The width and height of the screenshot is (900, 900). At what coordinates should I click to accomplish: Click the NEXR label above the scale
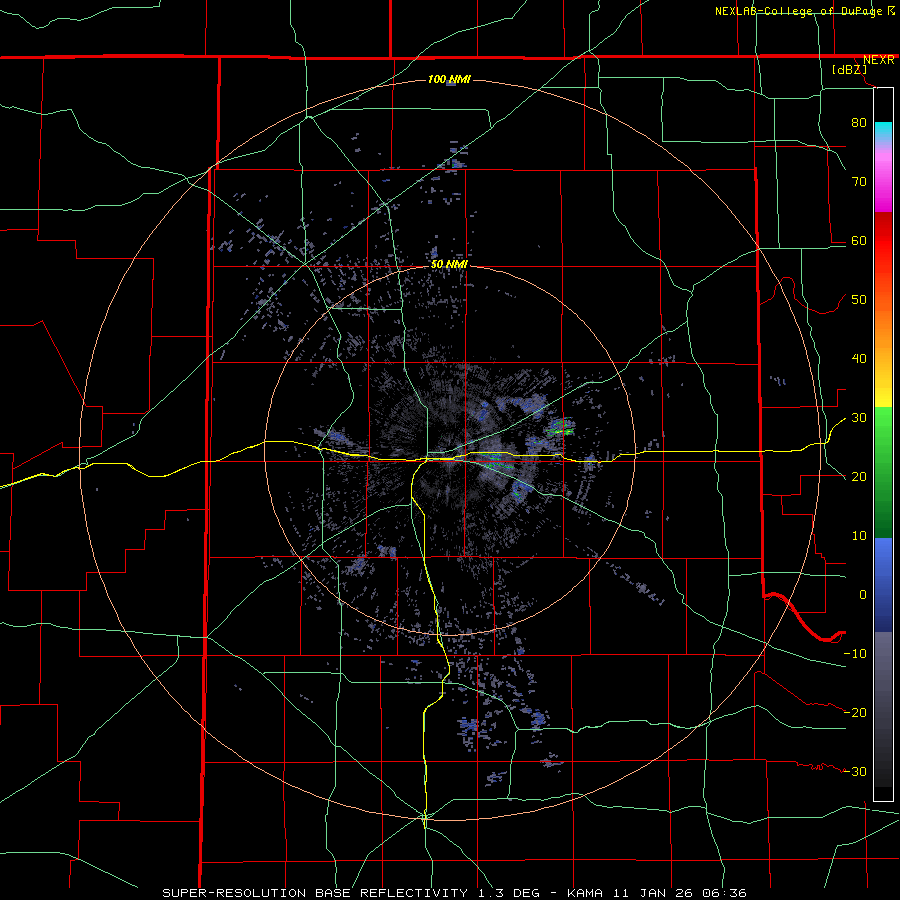(x=878, y=60)
